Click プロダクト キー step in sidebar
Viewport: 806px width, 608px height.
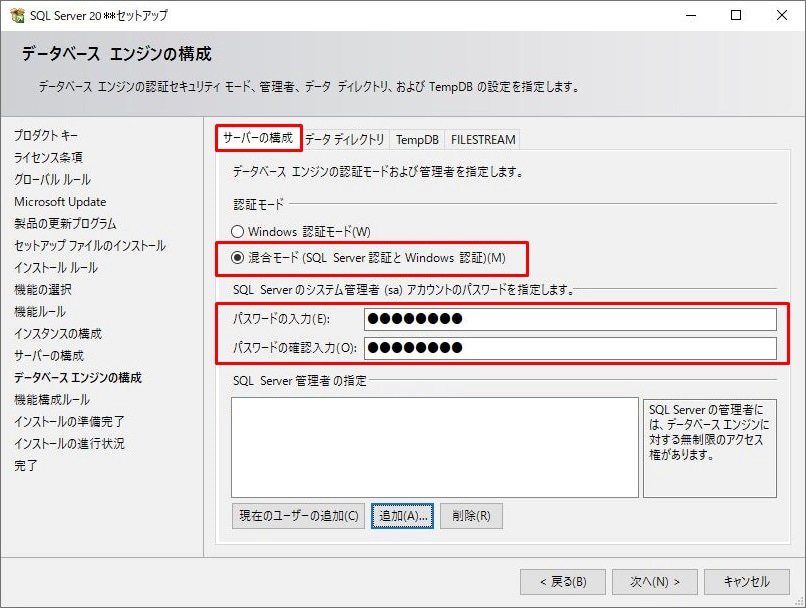click(x=46, y=136)
